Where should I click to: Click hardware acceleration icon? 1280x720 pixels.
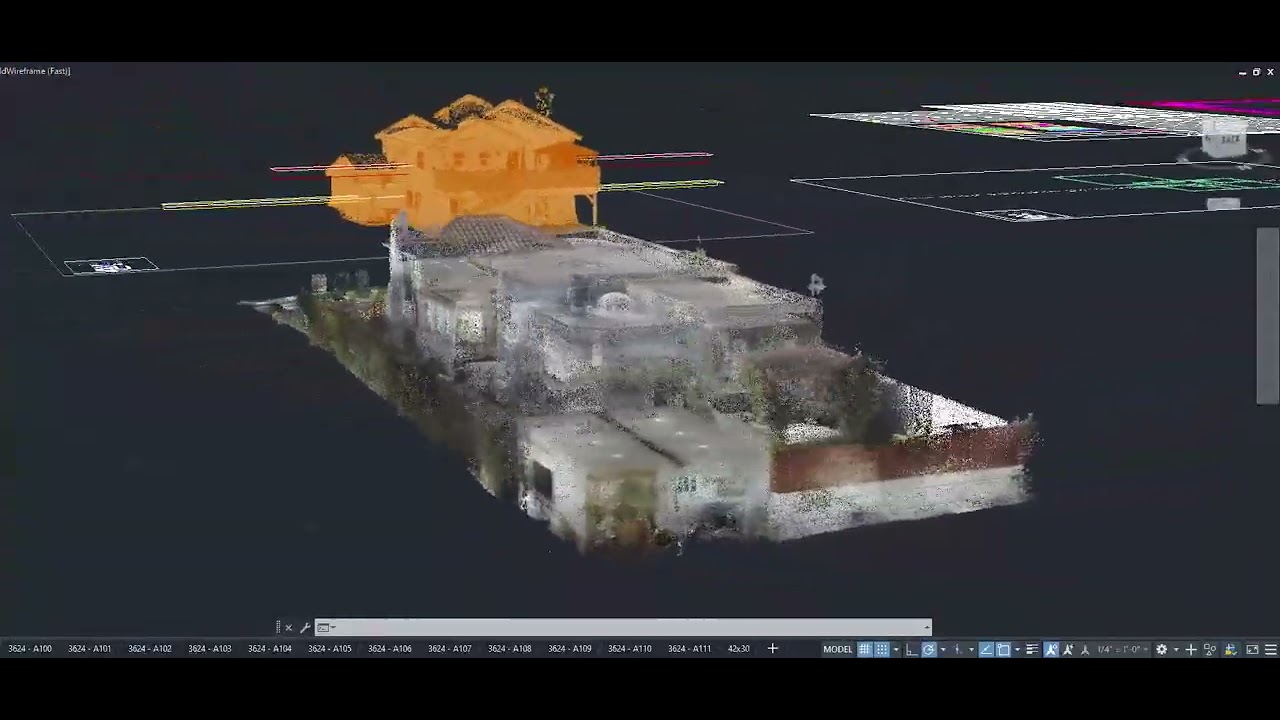point(1230,649)
